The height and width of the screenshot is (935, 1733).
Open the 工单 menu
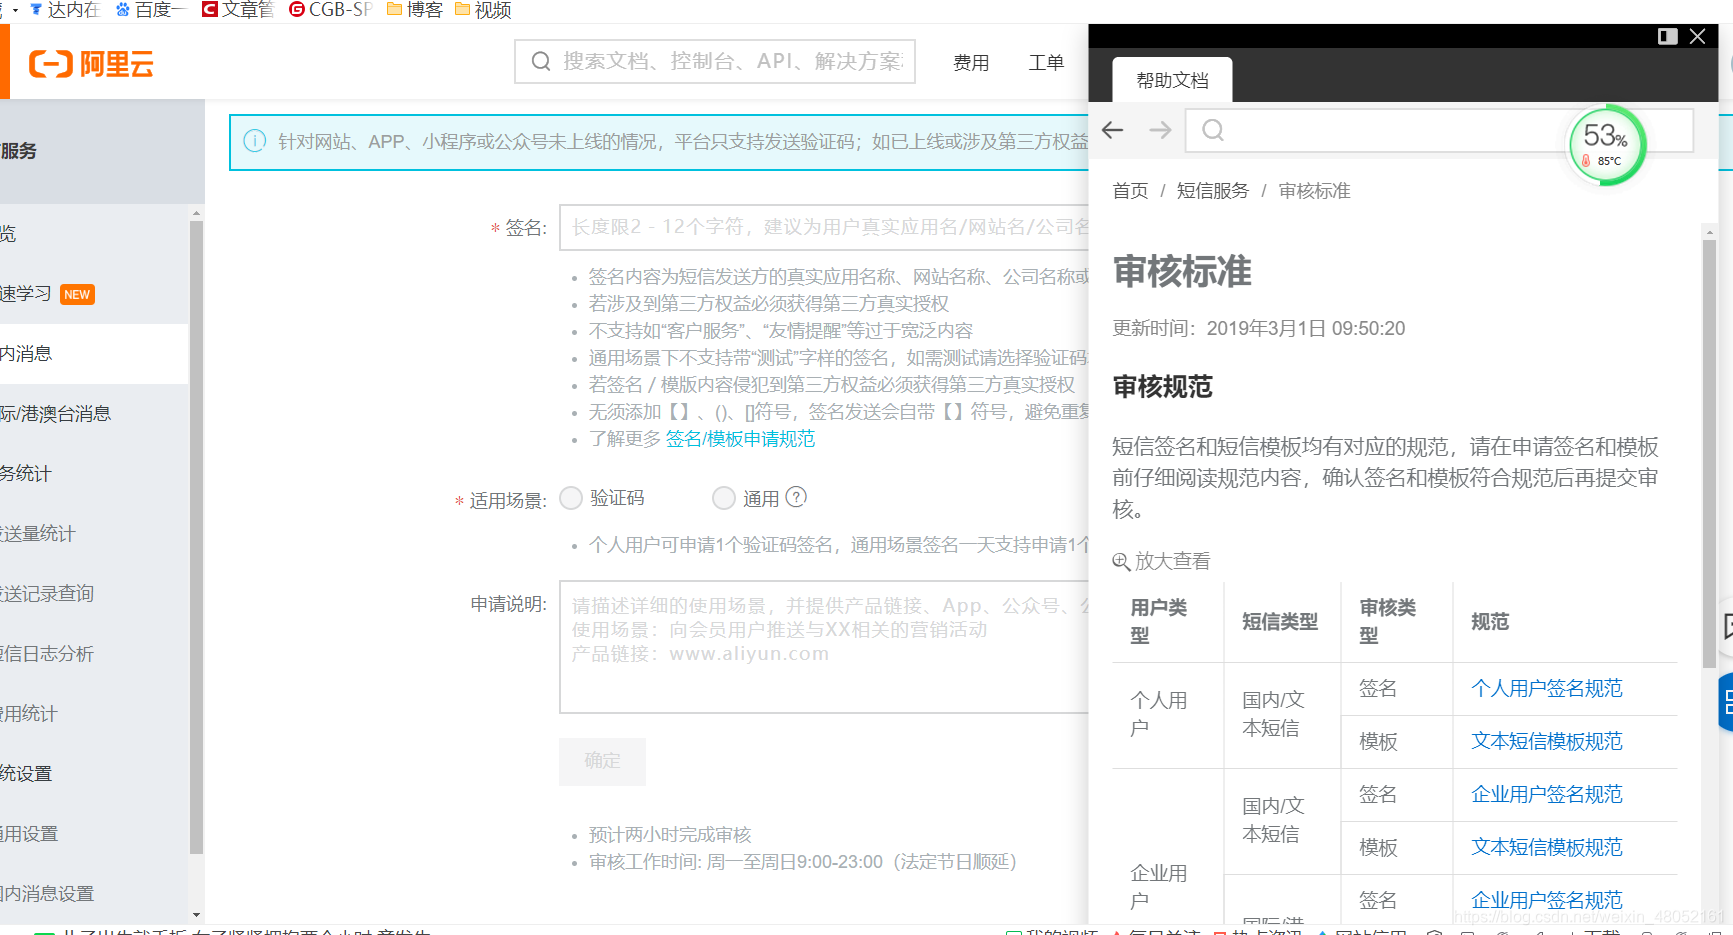pyautogui.click(x=1046, y=63)
